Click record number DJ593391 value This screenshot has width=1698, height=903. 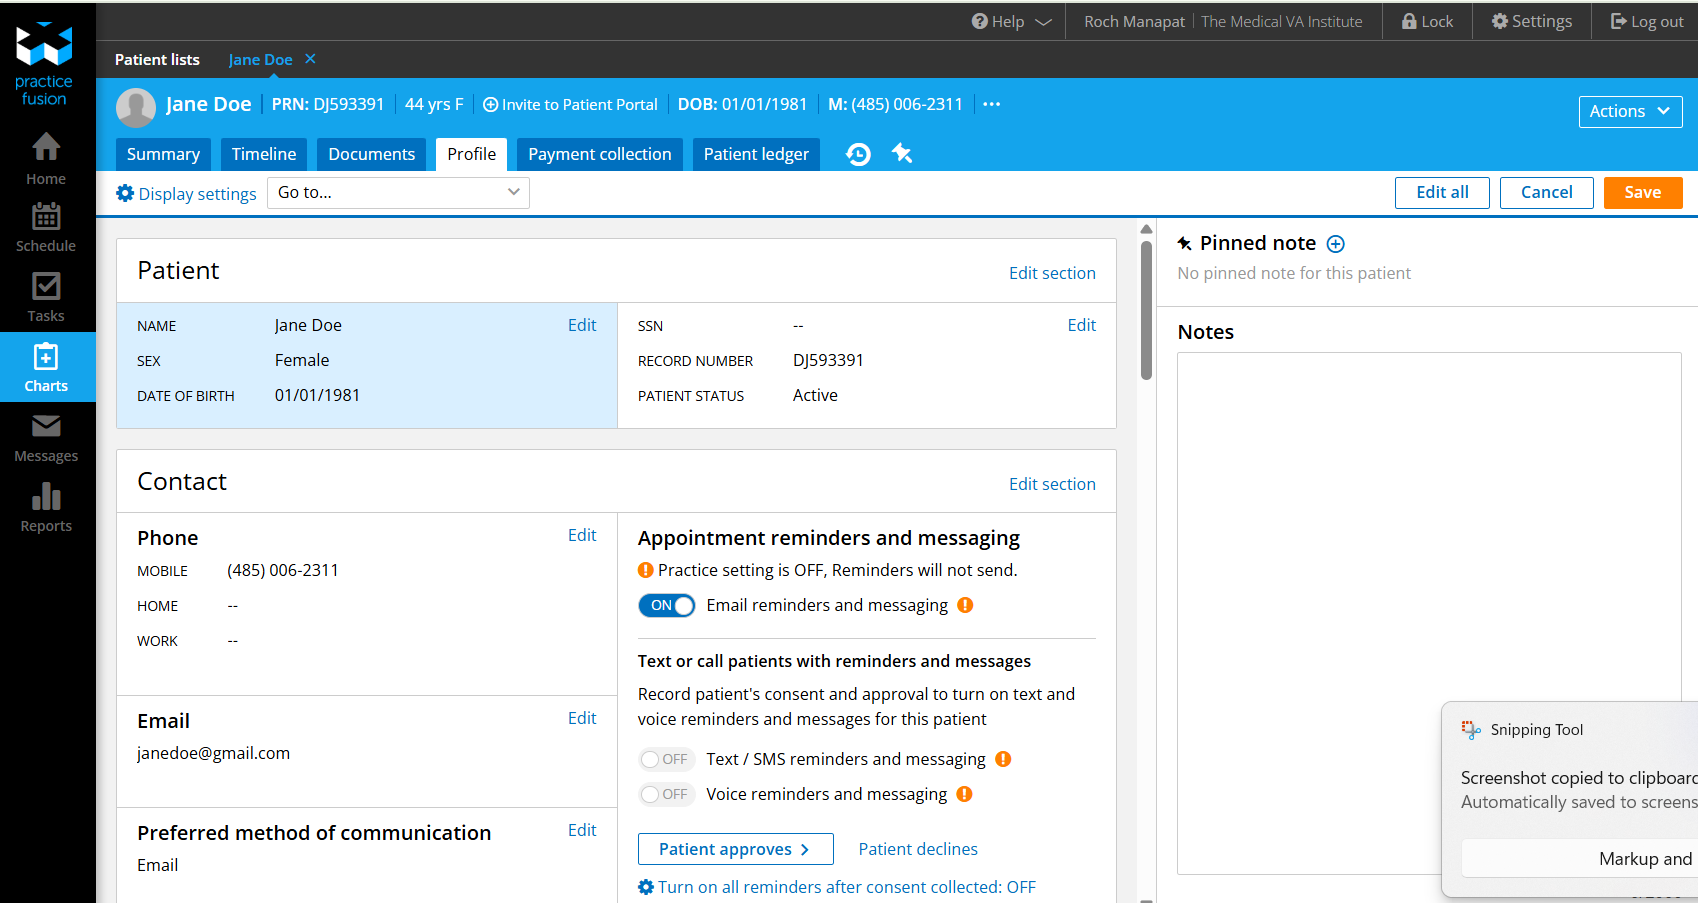(x=828, y=360)
